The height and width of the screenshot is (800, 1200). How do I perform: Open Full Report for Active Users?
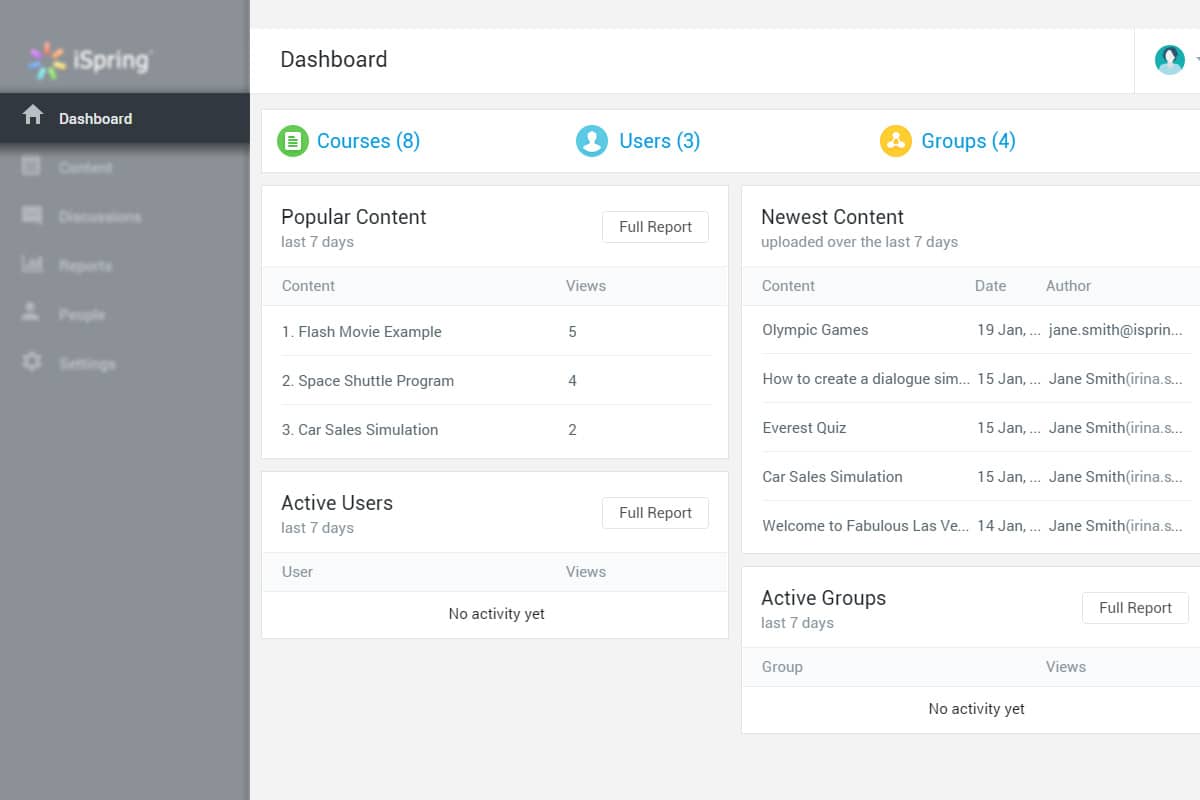tap(655, 513)
